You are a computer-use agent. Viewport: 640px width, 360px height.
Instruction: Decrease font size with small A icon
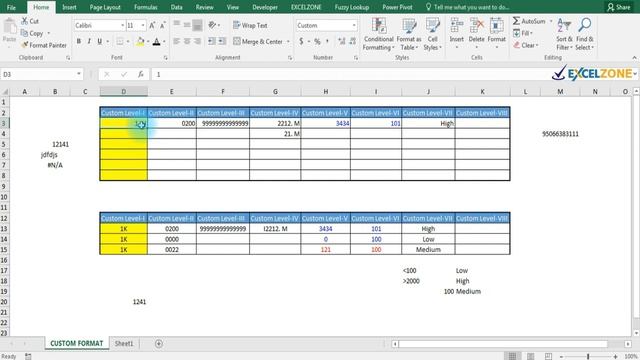(x=162, y=25)
